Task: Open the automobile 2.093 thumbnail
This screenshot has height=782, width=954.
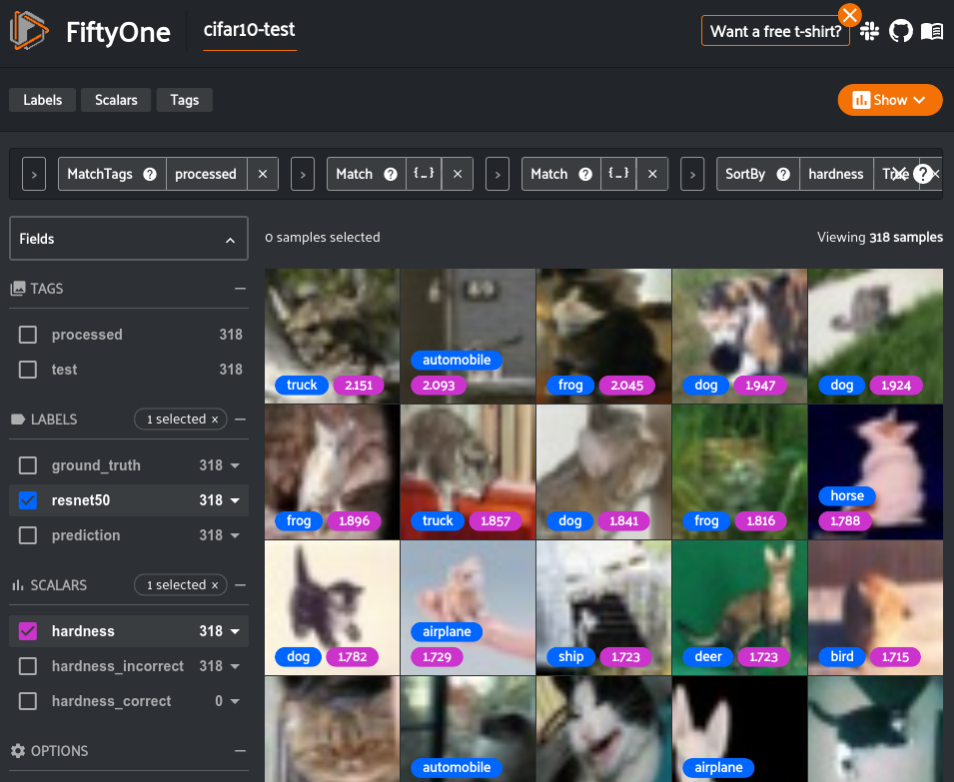Action: point(468,336)
